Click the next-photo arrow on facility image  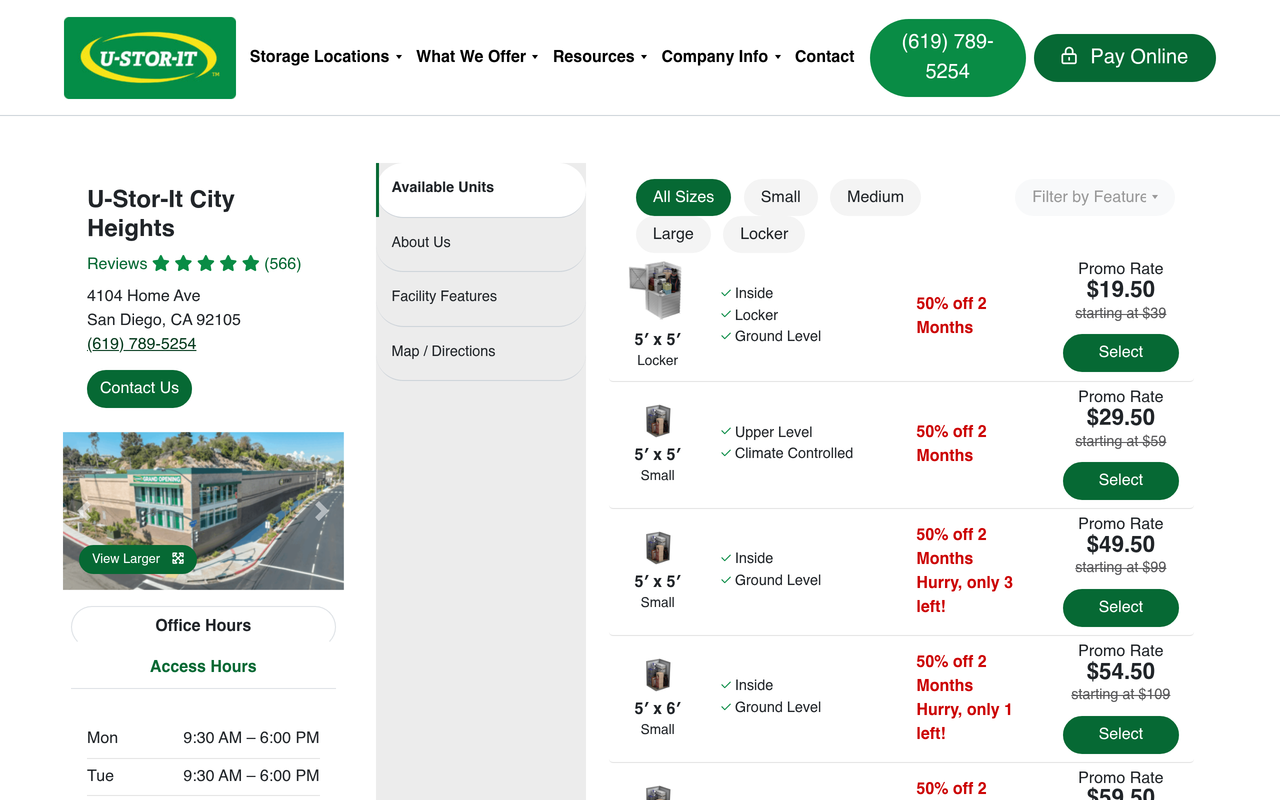(321, 511)
